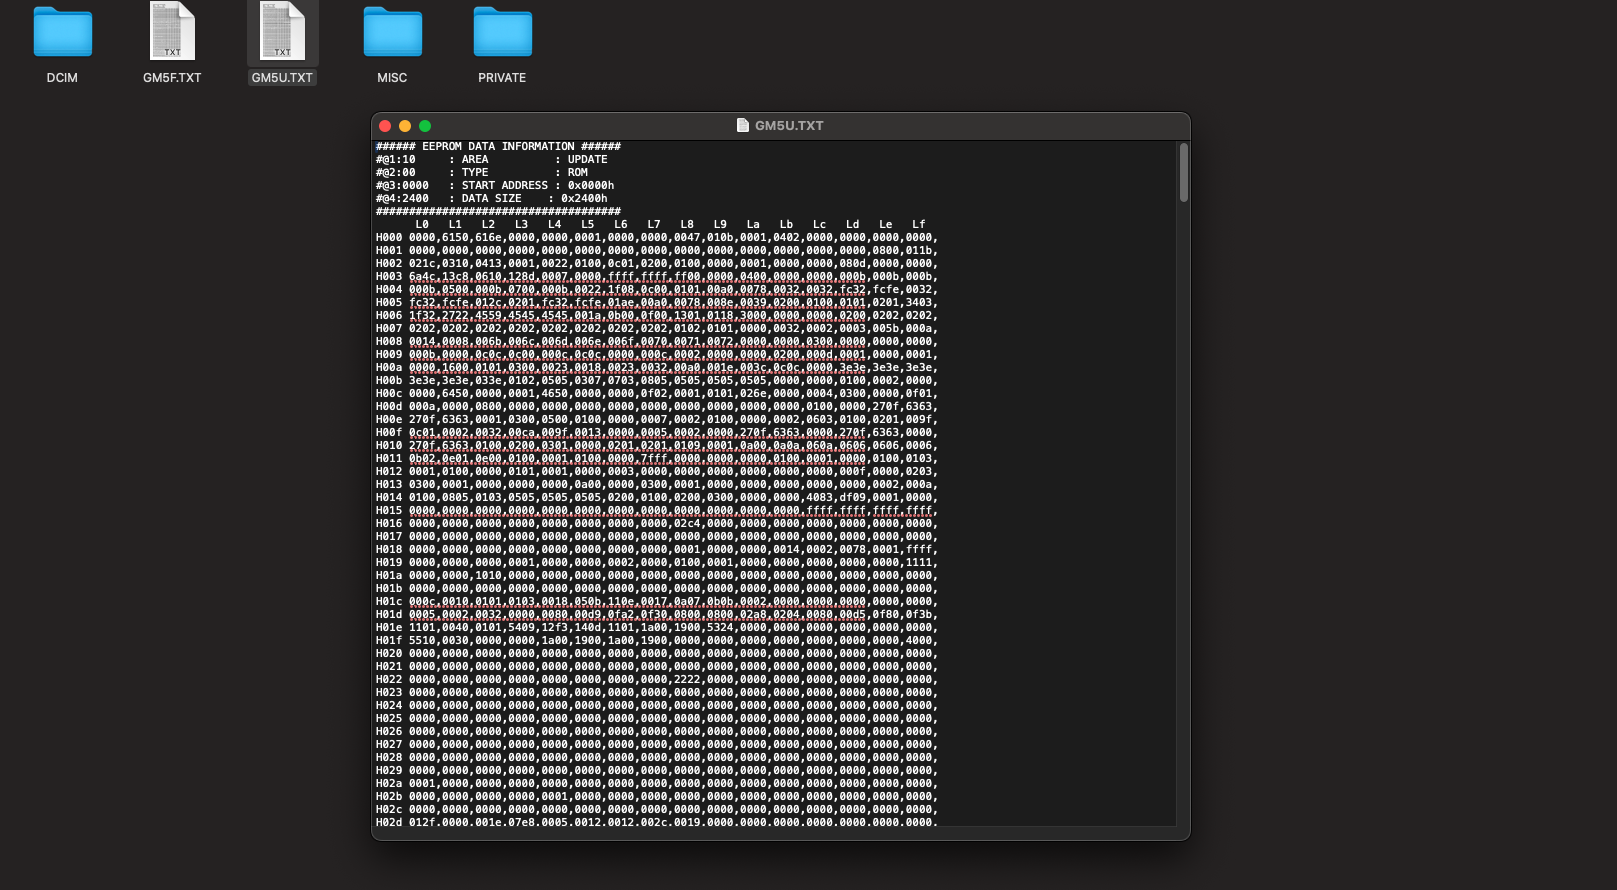Click the H02c row label
This screenshot has width=1617, height=890.
(x=389, y=810)
